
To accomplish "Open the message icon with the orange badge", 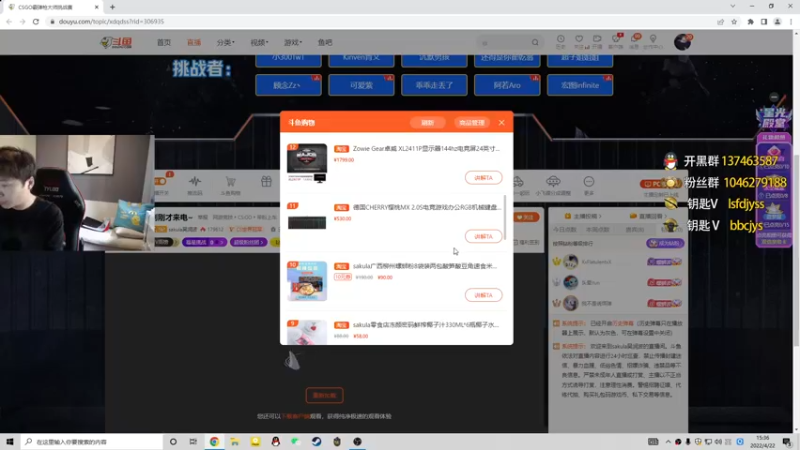I will tap(635, 40).
